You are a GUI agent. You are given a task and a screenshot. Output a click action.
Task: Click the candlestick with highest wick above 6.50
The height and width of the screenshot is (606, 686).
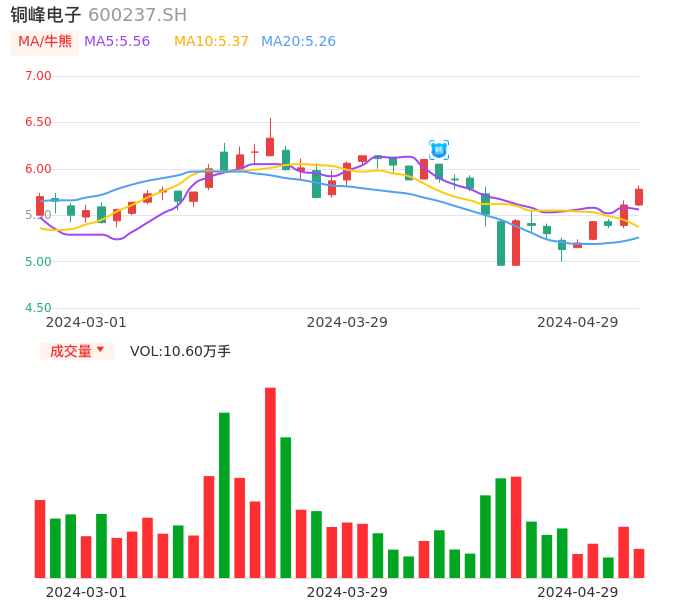[x=270, y=137]
